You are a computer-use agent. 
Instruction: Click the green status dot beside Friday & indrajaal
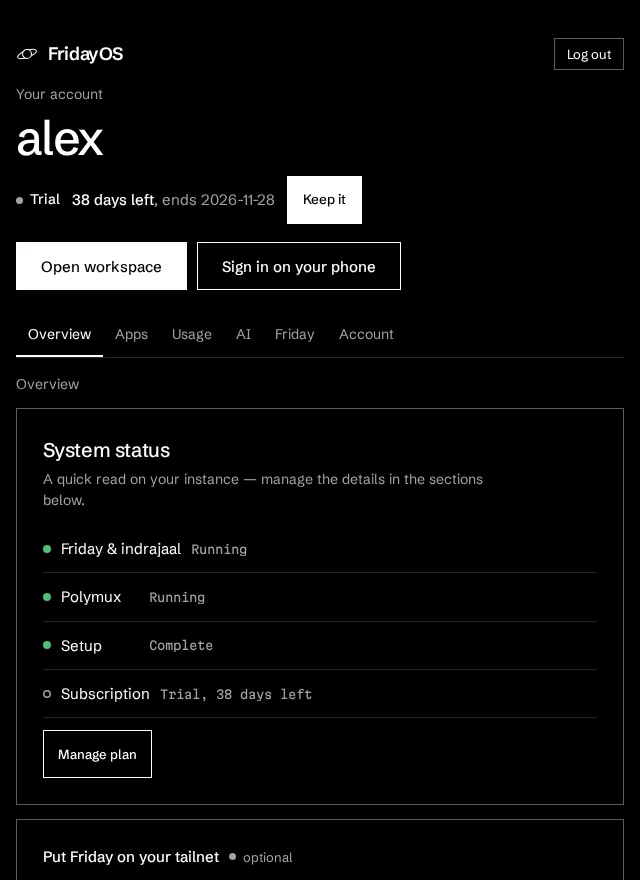(47, 549)
